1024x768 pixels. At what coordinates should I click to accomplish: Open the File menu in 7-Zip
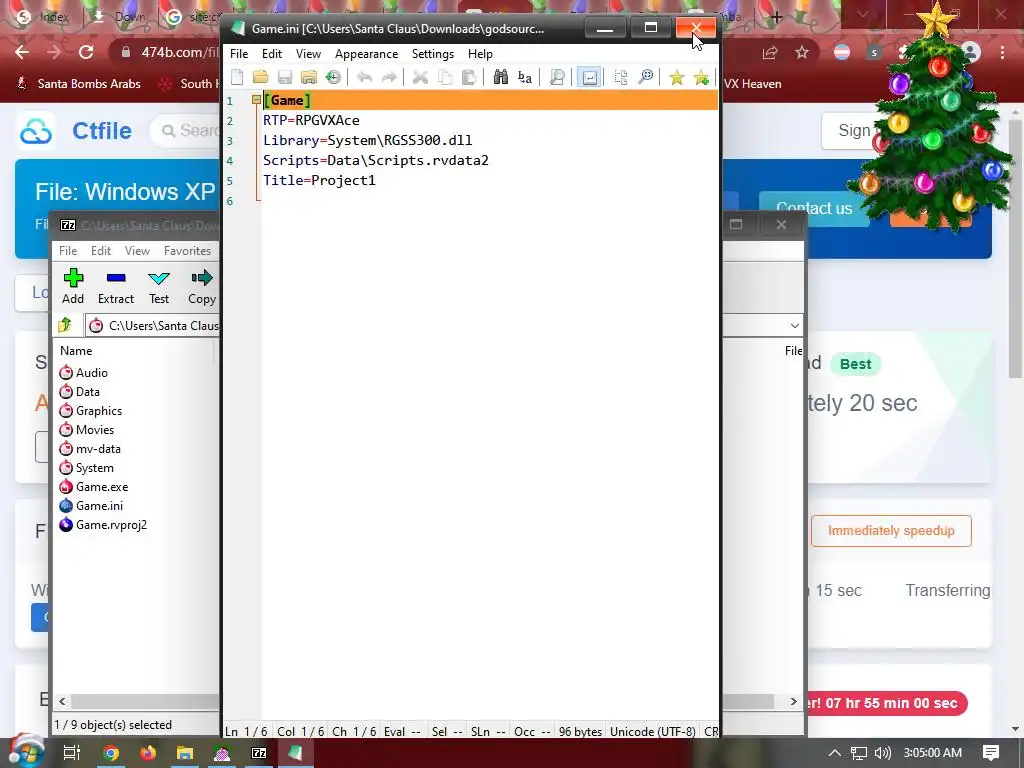click(x=68, y=251)
